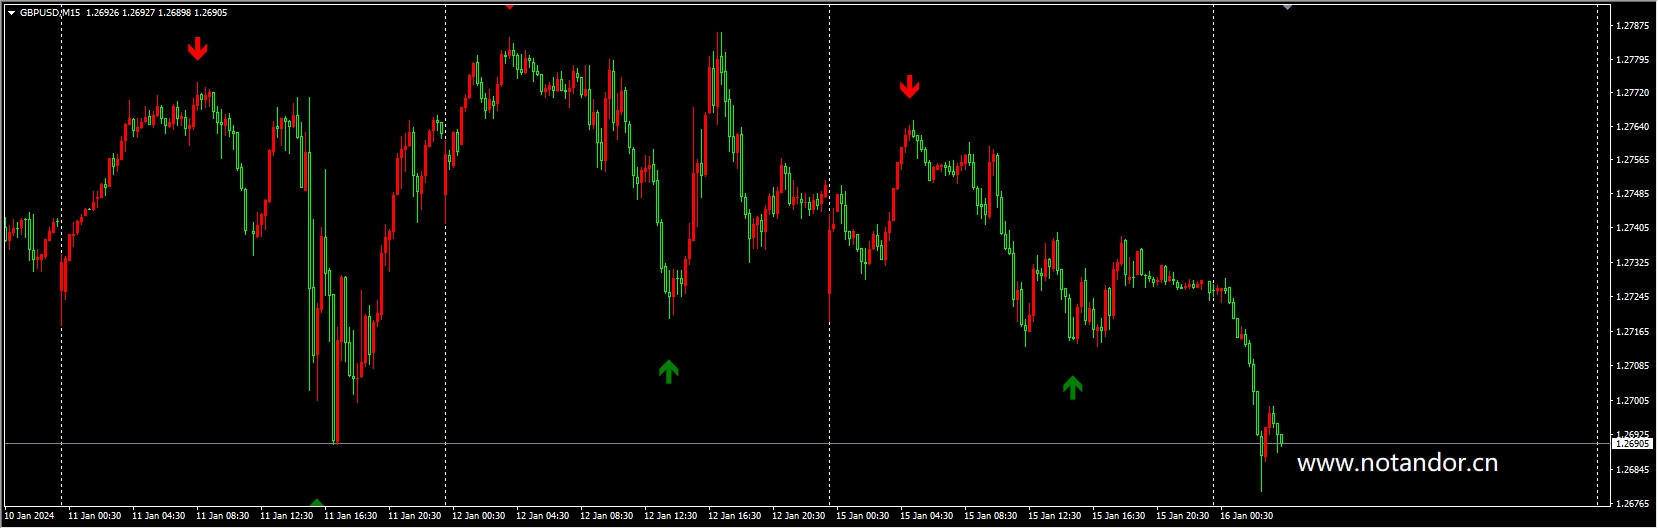
Task: Click the 11 Jan 12:30 time label
Action: point(286,516)
